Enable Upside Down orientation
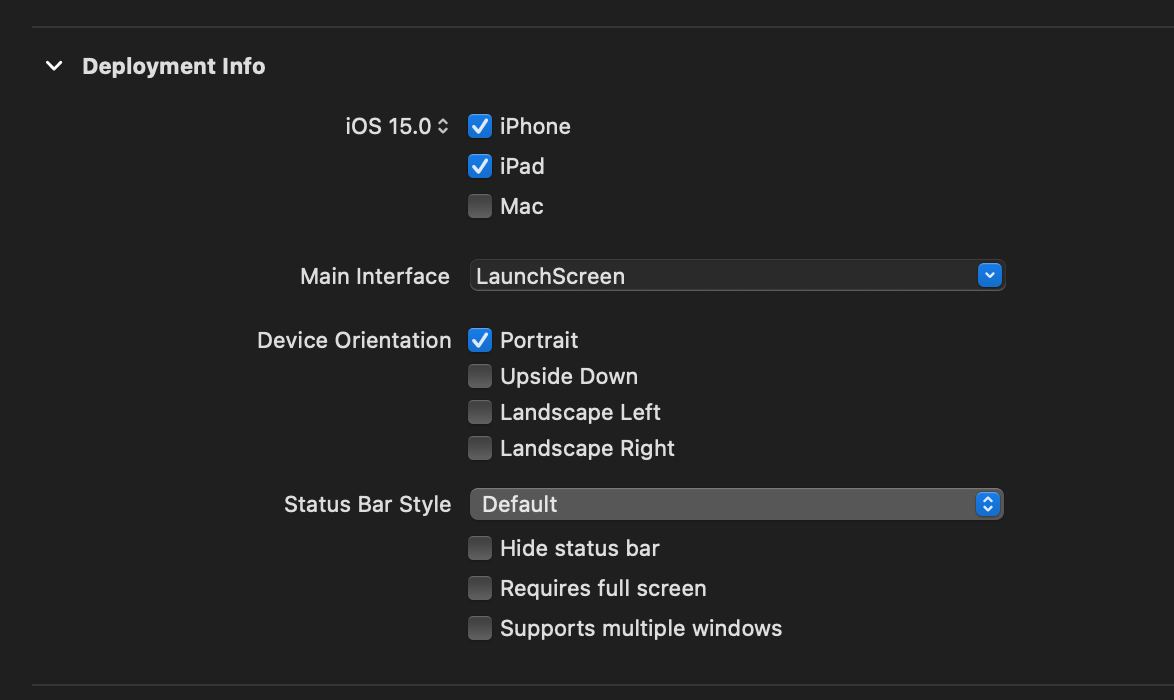This screenshot has width=1174, height=700. tap(480, 376)
